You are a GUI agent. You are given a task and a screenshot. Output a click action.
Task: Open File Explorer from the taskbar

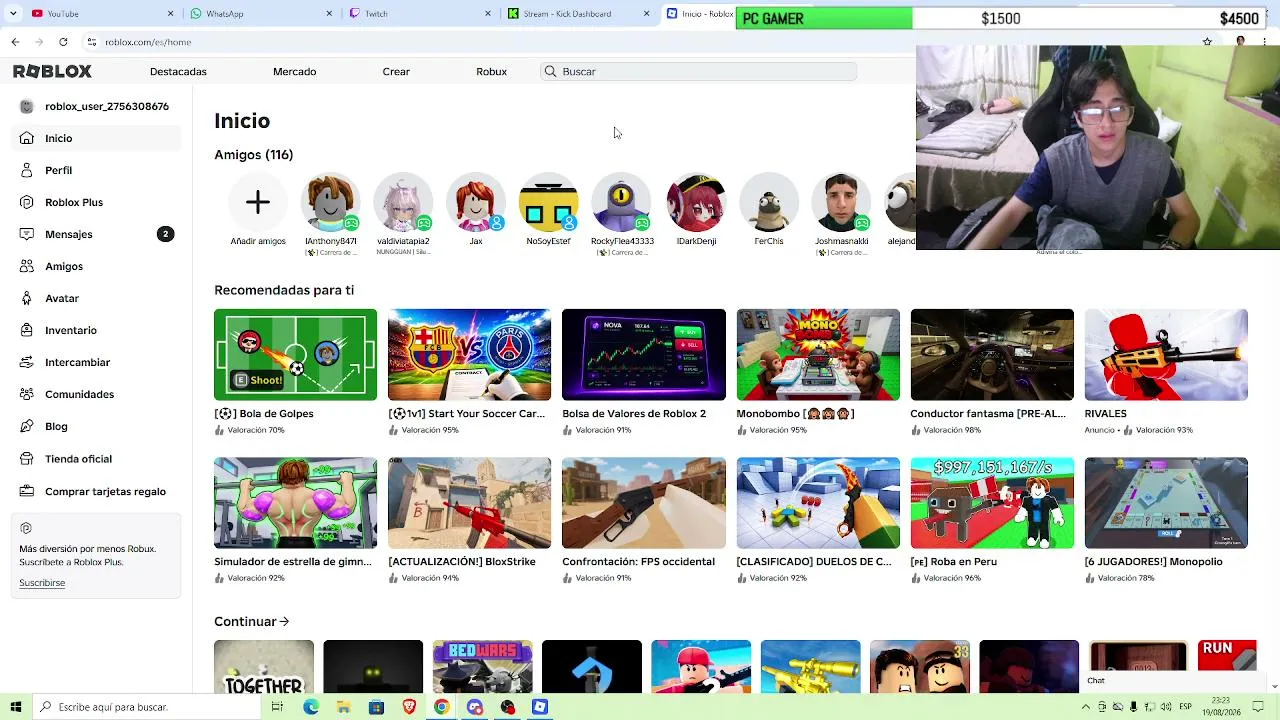point(344,707)
